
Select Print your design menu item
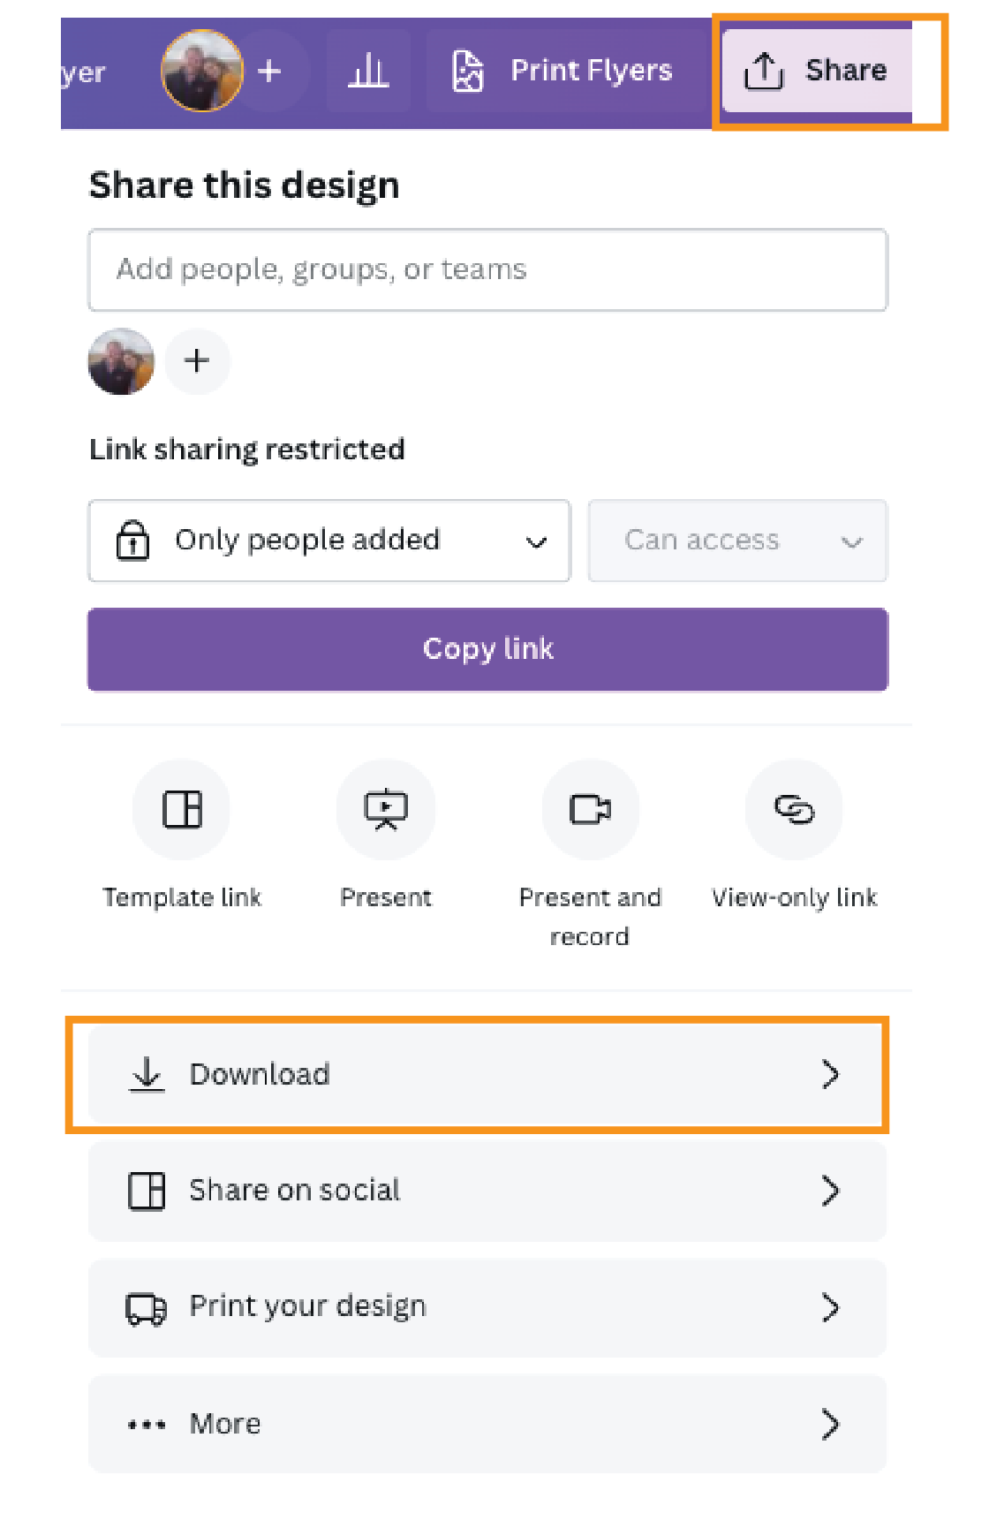pyautogui.click(x=487, y=1307)
